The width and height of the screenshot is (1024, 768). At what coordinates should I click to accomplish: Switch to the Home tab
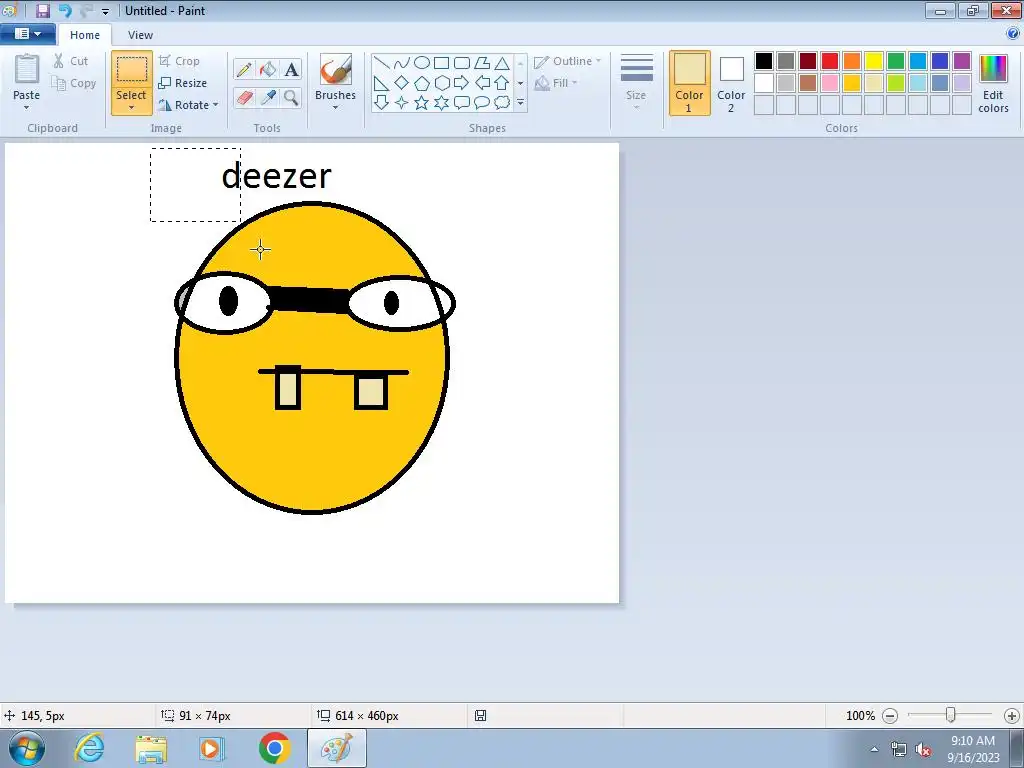coord(85,35)
